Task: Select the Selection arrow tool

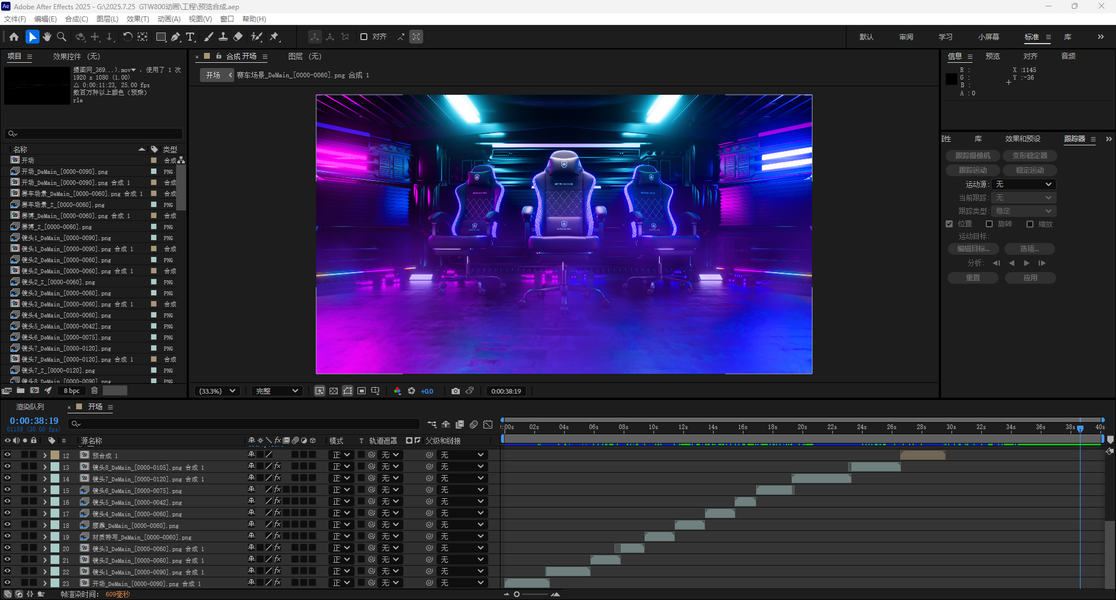Action: coord(32,36)
